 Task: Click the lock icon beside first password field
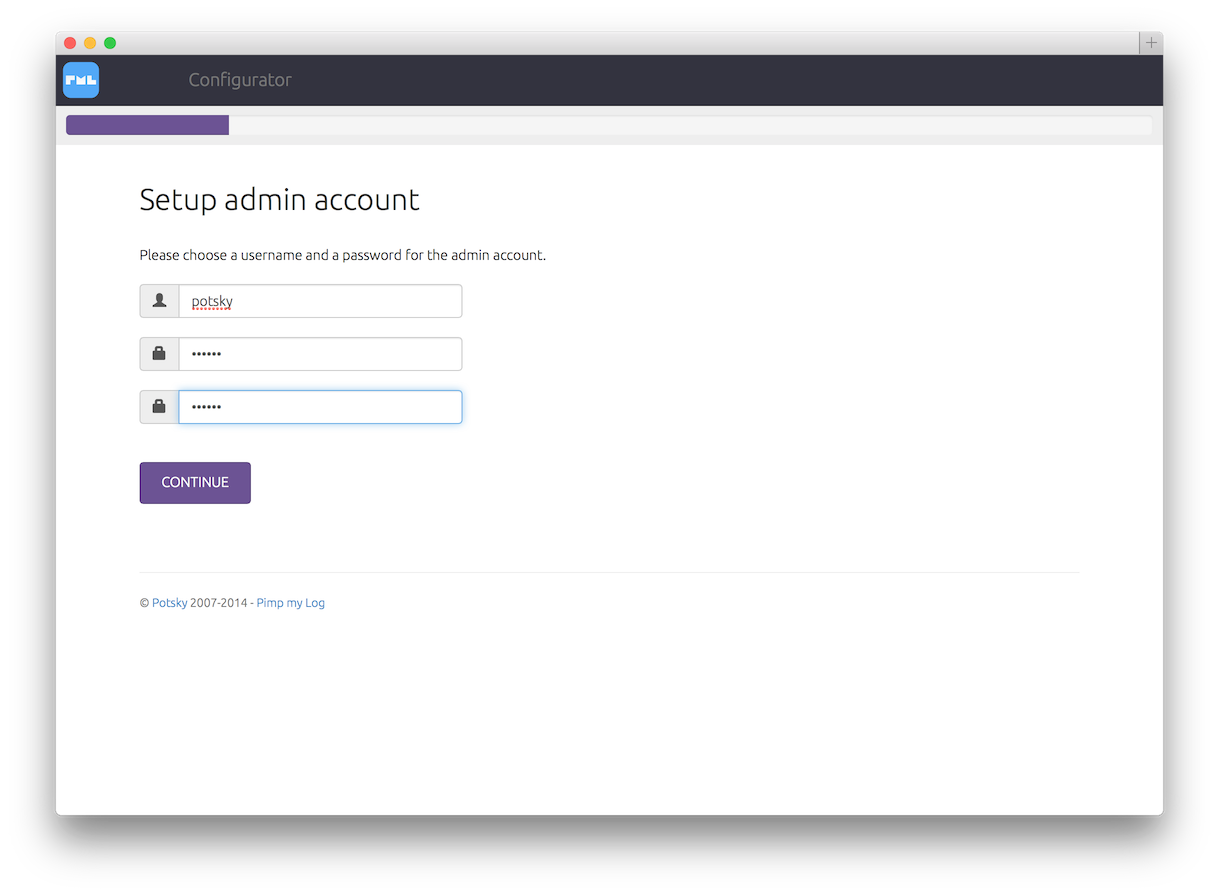pos(159,354)
